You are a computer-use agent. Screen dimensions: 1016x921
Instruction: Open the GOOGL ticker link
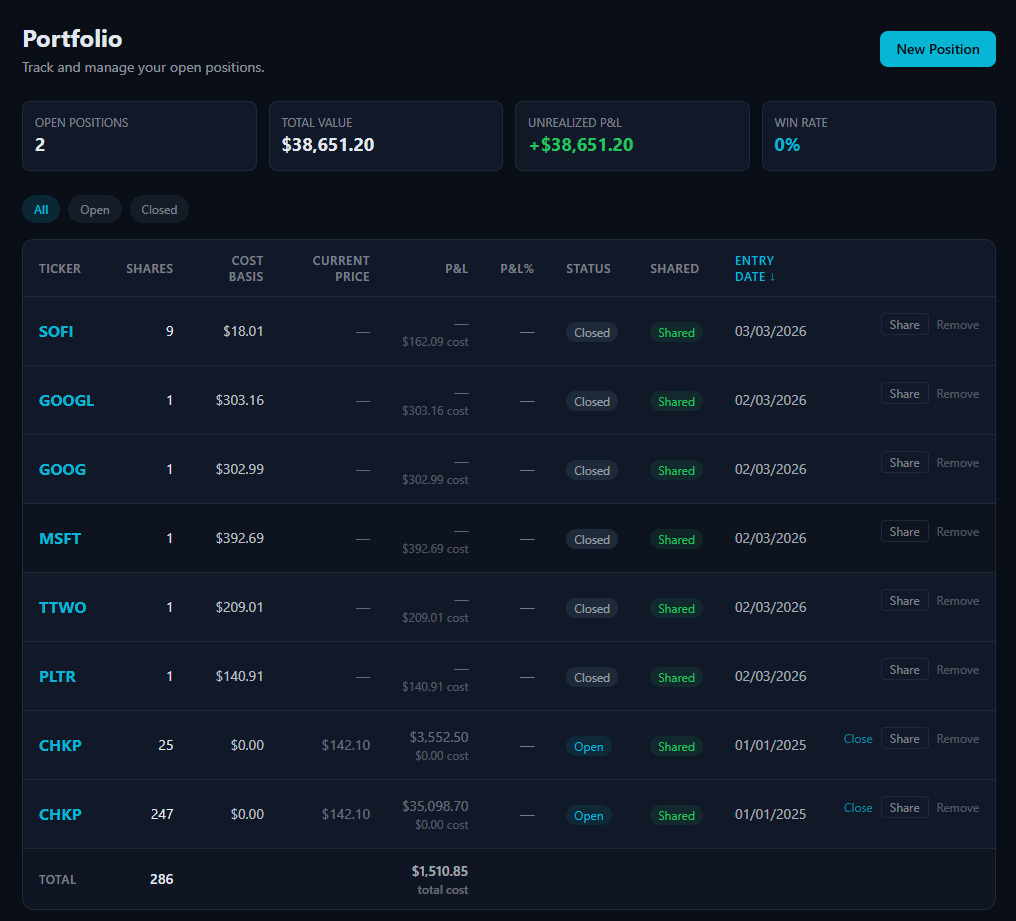[x=66, y=400]
